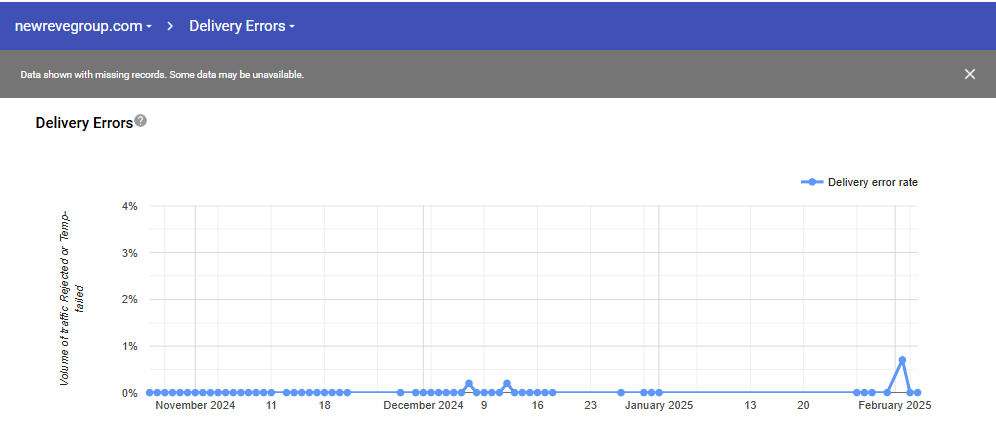This screenshot has width=996, height=433.
Task: Open the newrevegroup.com domain dropdown
Action: [82, 26]
